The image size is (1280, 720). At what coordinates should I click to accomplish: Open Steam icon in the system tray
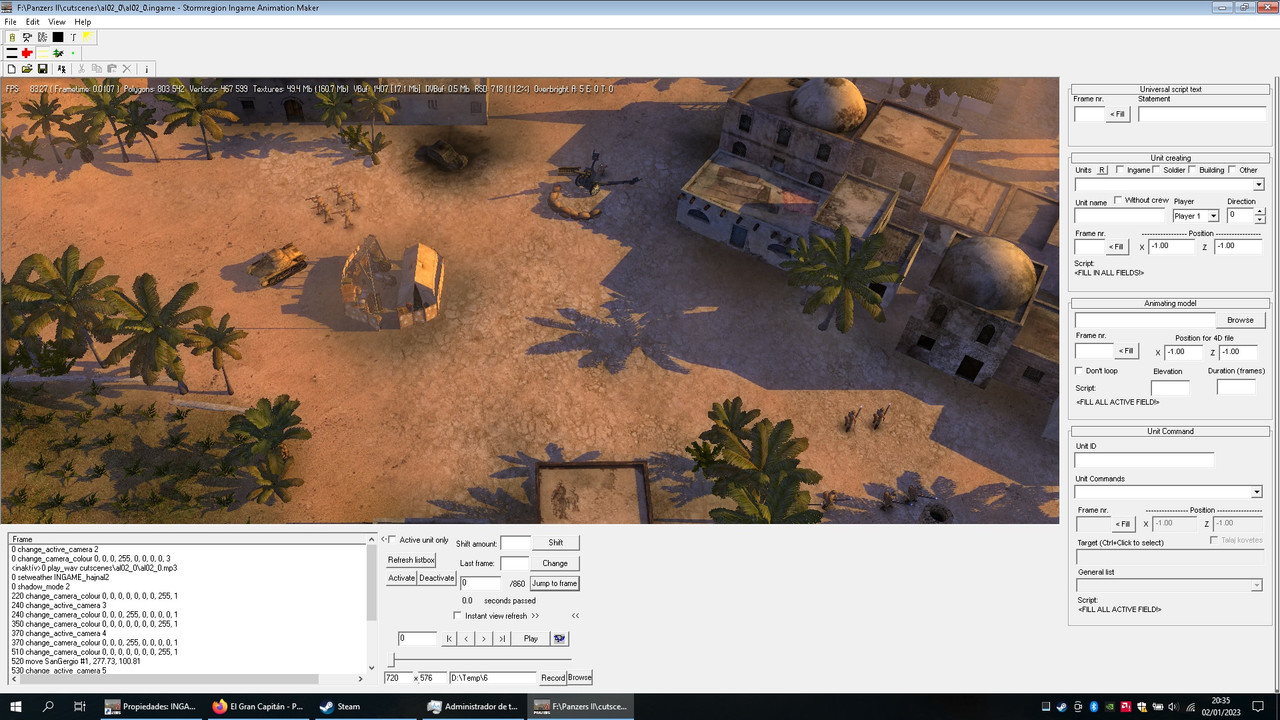pyautogui.click(x=1061, y=707)
